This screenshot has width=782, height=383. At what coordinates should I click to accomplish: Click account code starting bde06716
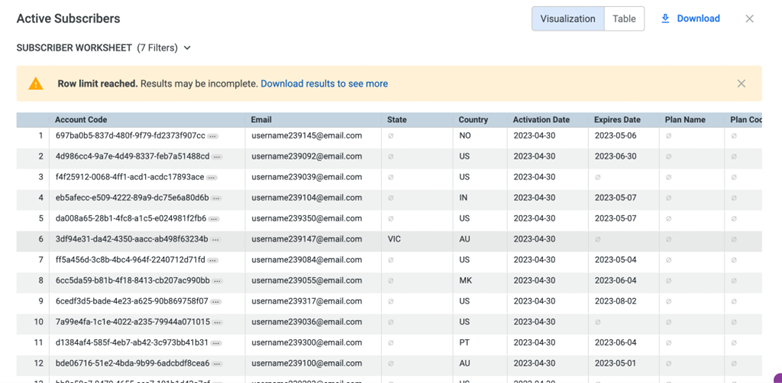click(x=133, y=363)
